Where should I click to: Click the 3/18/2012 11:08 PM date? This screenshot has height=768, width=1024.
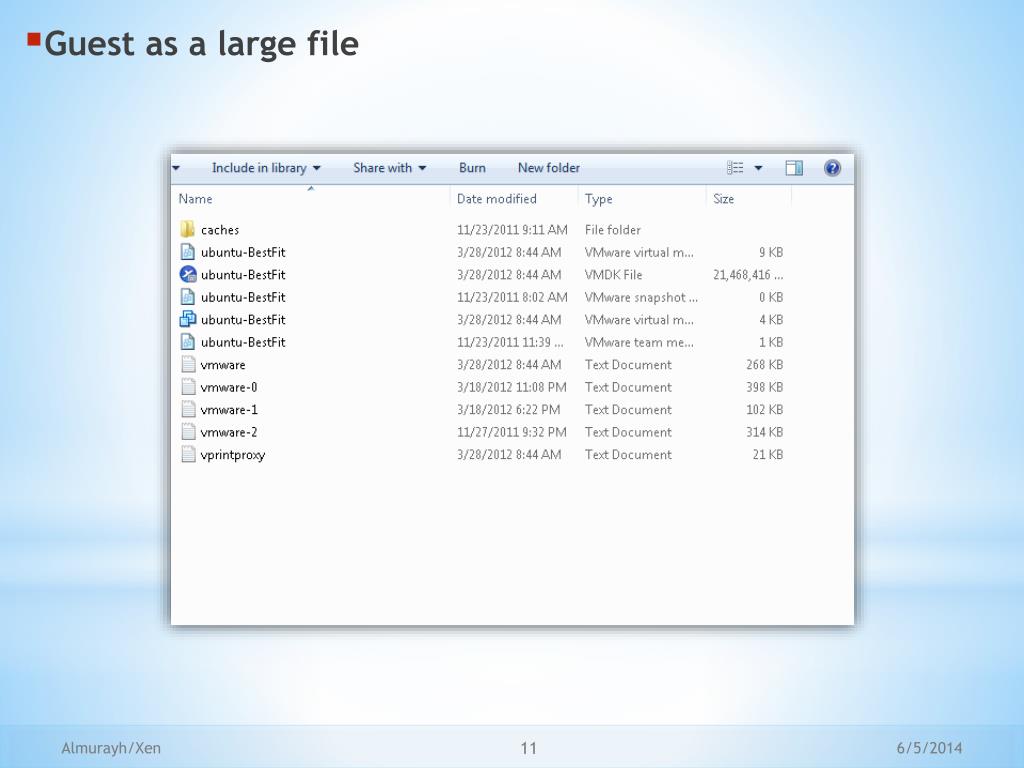pos(511,387)
